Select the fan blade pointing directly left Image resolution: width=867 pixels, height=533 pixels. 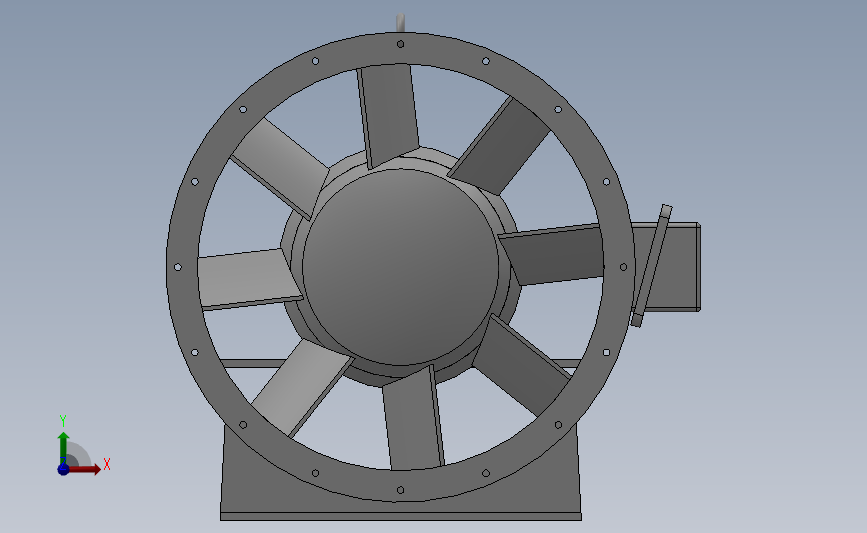[250, 278]
